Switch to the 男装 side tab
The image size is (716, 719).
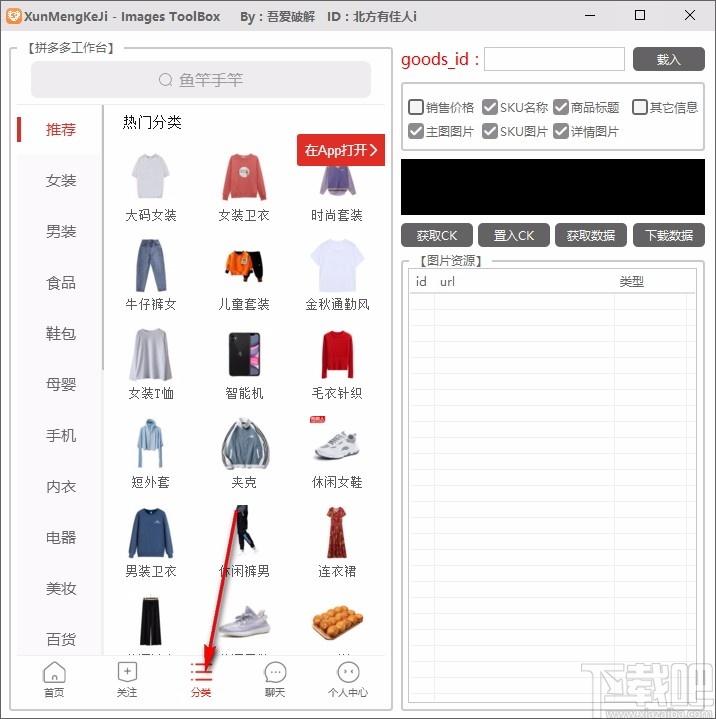(x=61, y=231)
